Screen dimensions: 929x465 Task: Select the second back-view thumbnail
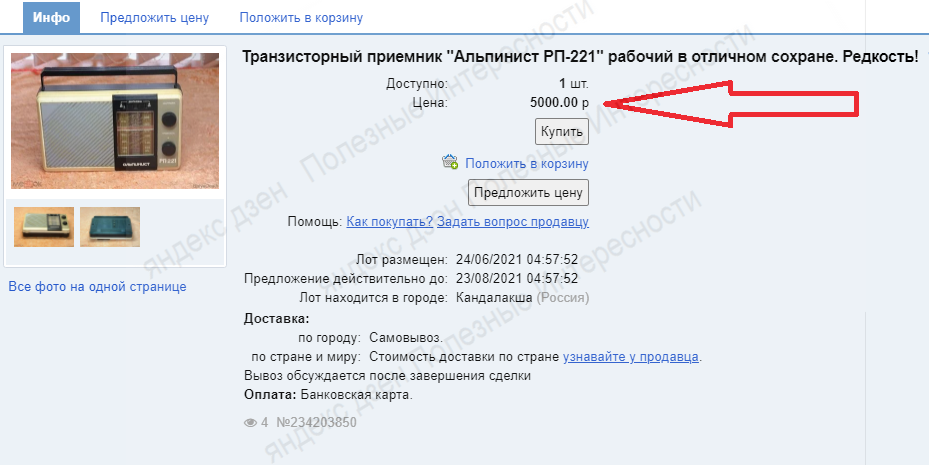point(110,227)
